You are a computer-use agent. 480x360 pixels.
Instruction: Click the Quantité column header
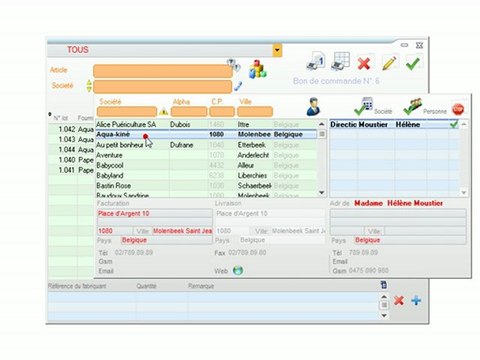146,286
